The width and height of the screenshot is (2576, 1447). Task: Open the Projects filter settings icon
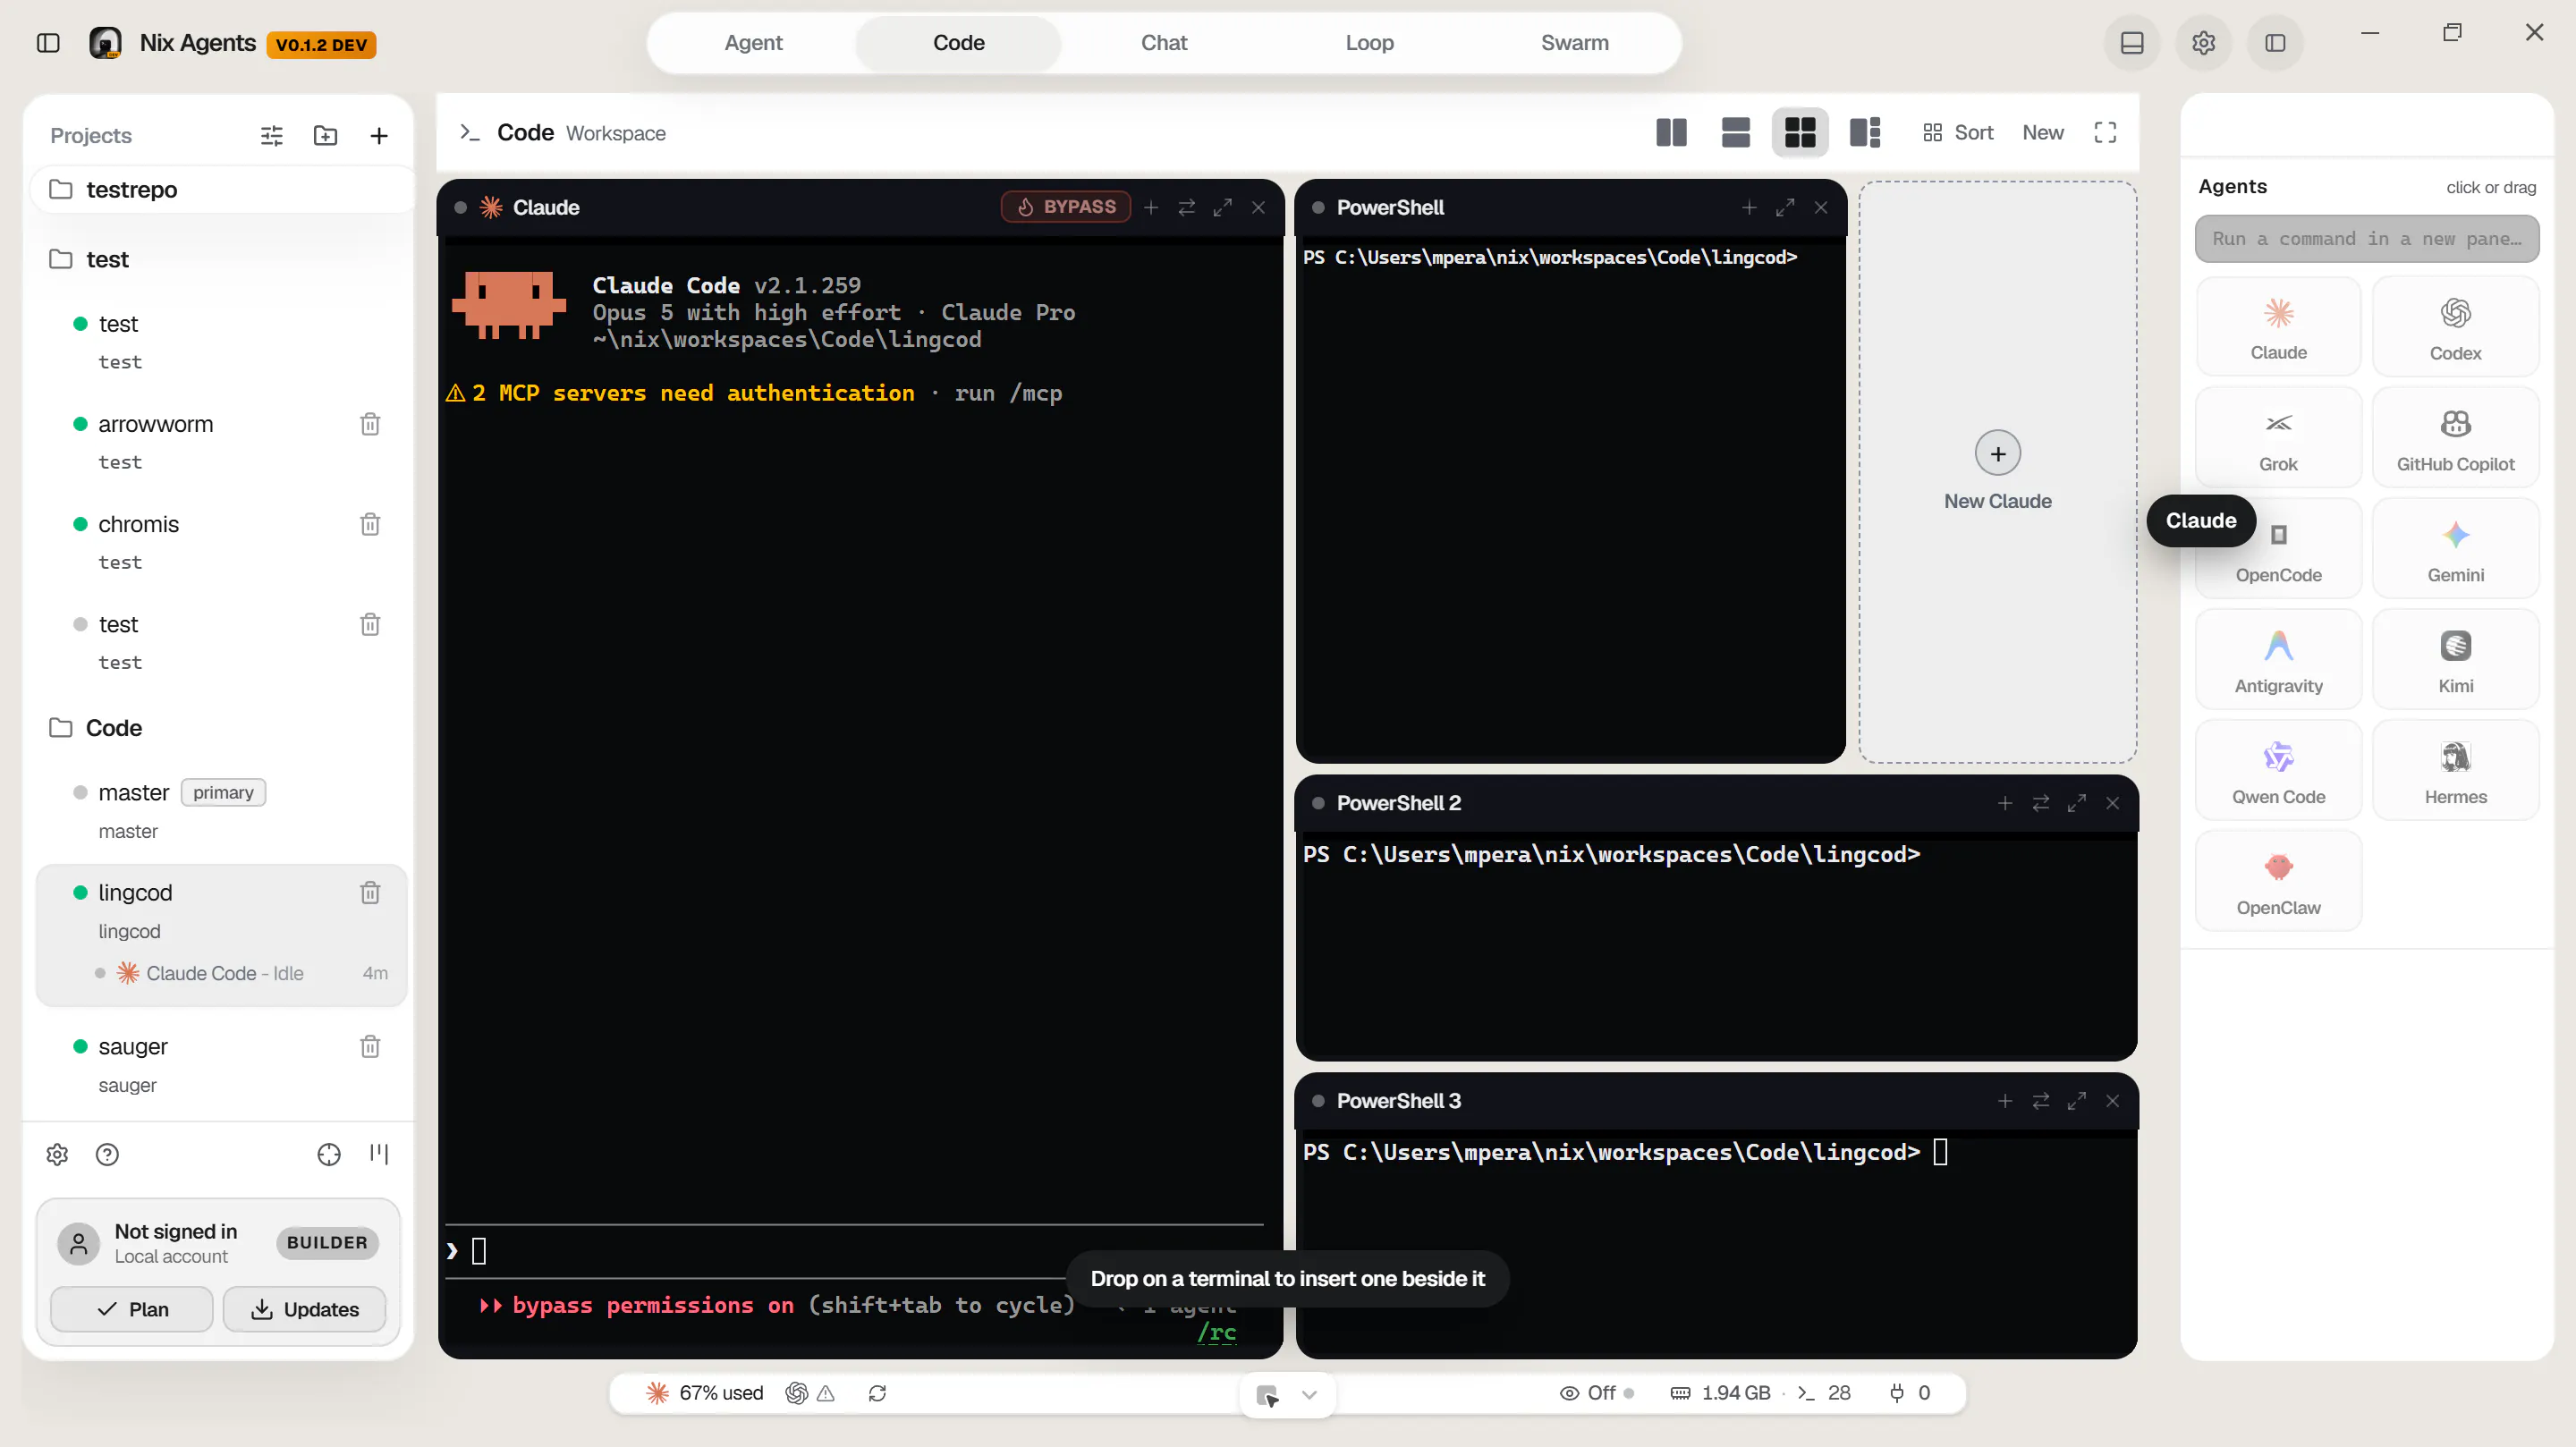coord(272,135)
